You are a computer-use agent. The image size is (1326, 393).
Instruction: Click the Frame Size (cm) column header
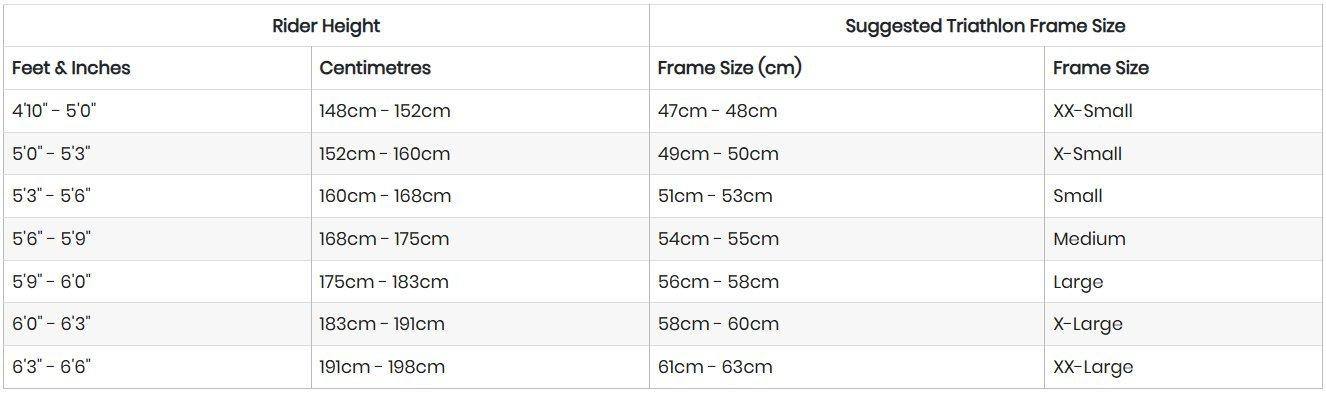(847, 68)
